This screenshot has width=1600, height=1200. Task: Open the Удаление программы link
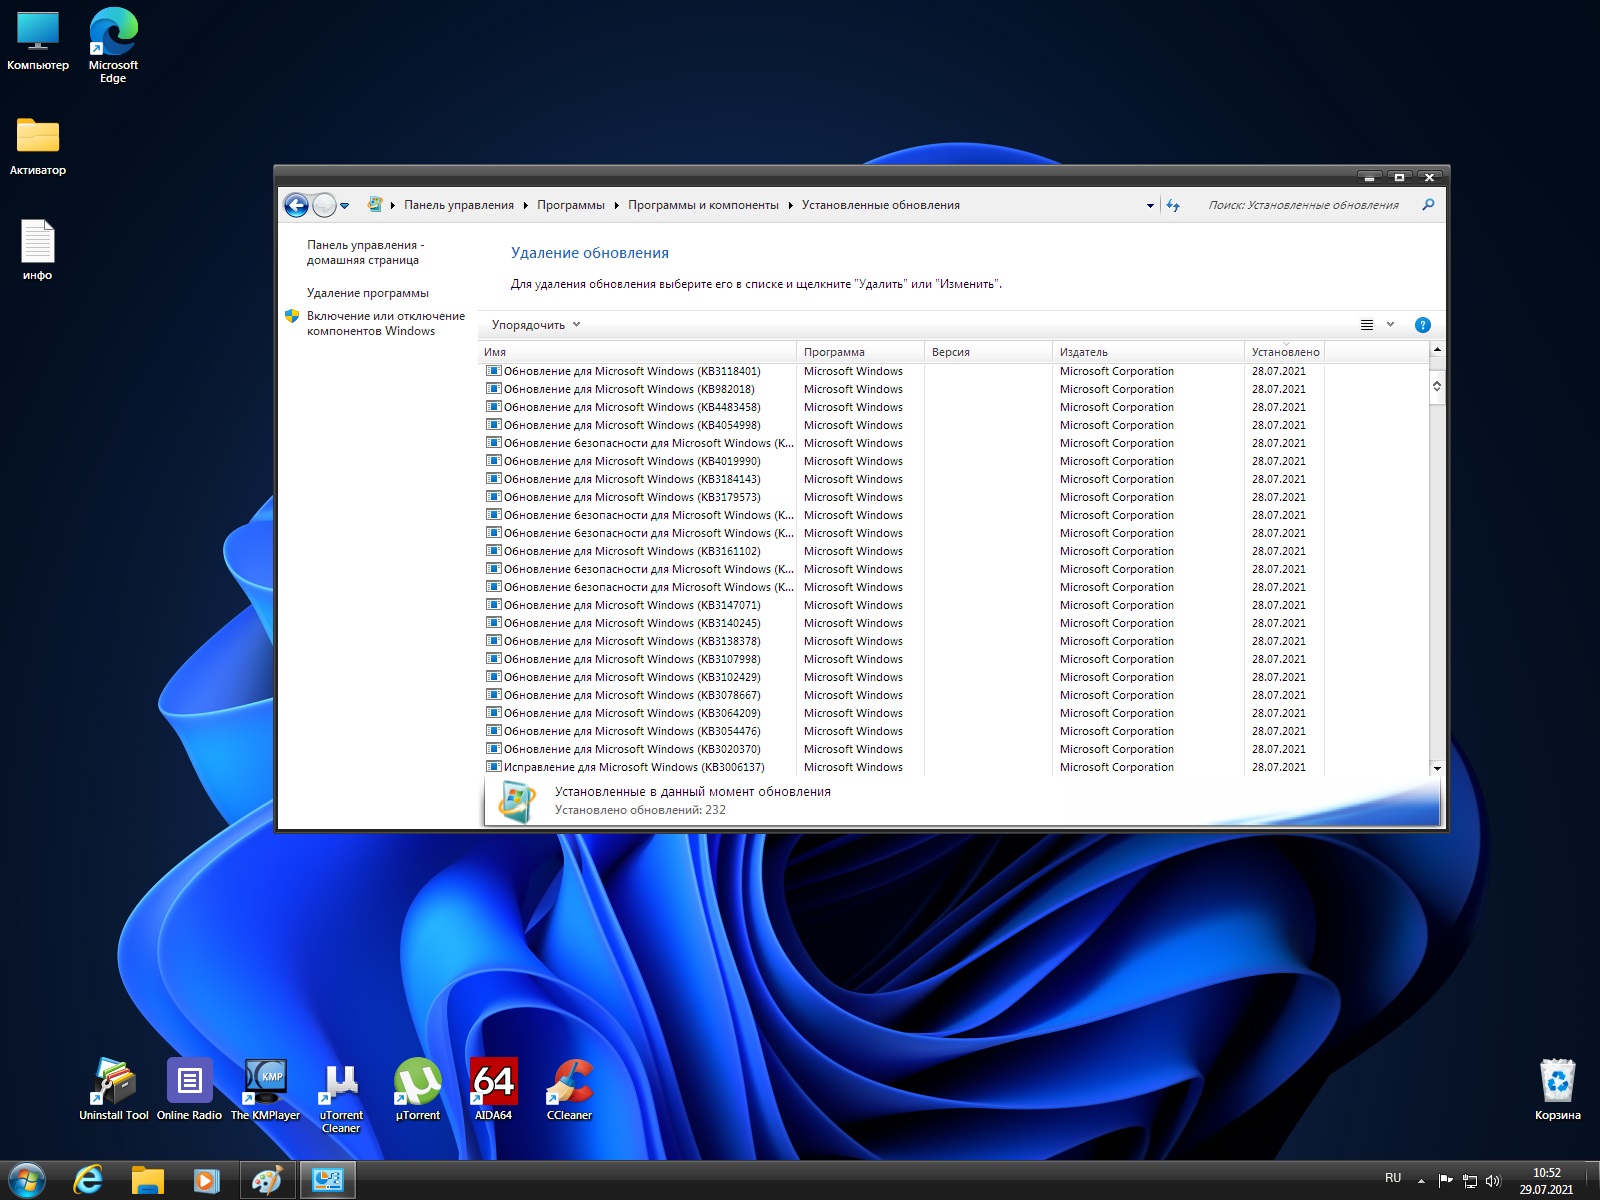point(368,293)
